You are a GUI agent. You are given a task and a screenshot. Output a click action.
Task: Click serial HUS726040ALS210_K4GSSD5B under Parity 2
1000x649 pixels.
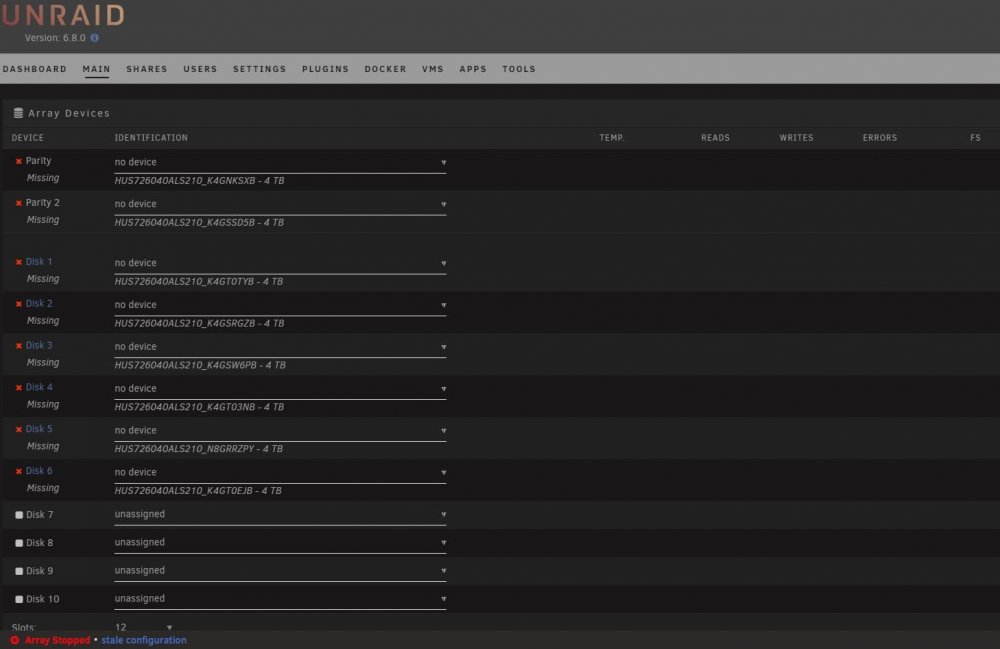coord(186,222)
